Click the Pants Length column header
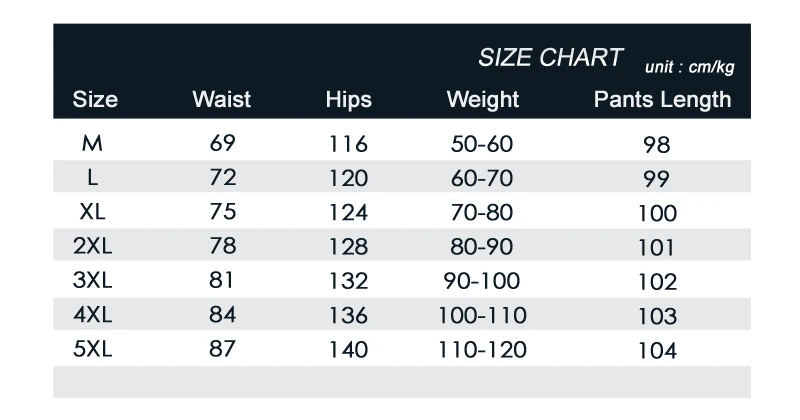This screenshot has width=800, height=420. tap(662, 100)
